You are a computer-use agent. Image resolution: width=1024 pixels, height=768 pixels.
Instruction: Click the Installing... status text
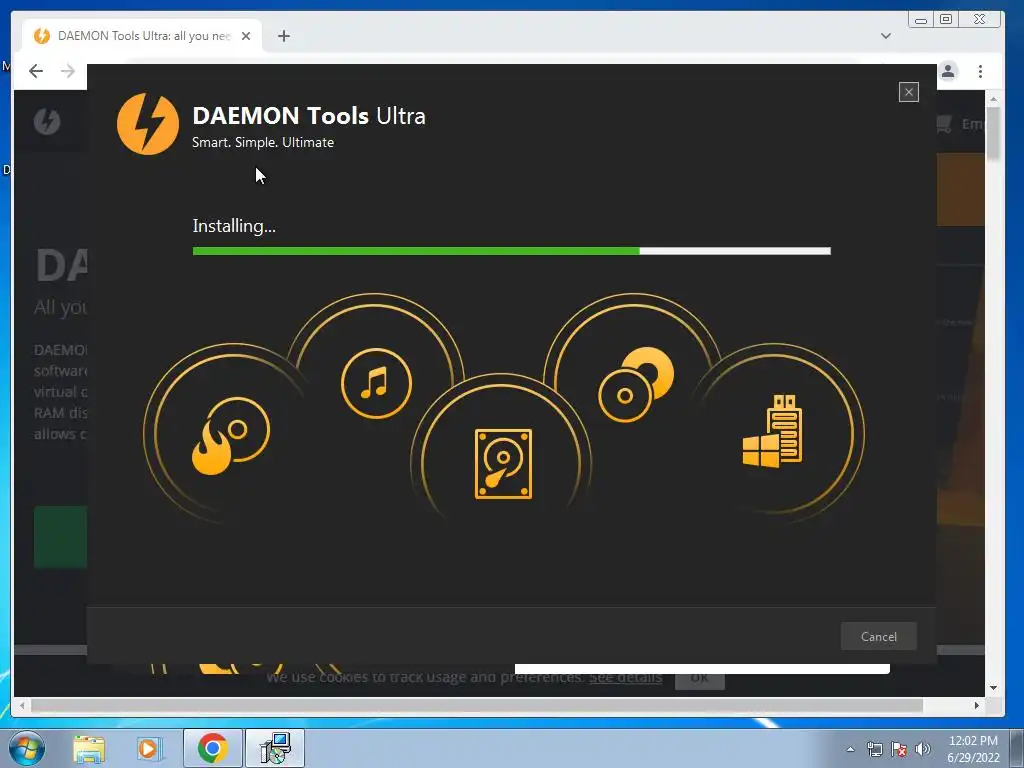pyautogui.click(x=234, y=226)
